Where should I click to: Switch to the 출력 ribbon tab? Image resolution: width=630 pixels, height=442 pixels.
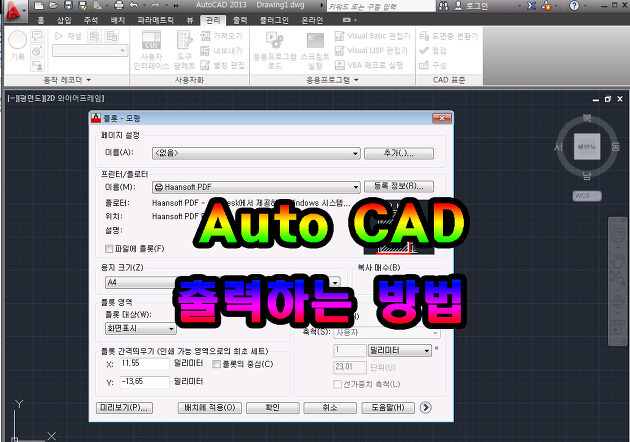point(240,20)
